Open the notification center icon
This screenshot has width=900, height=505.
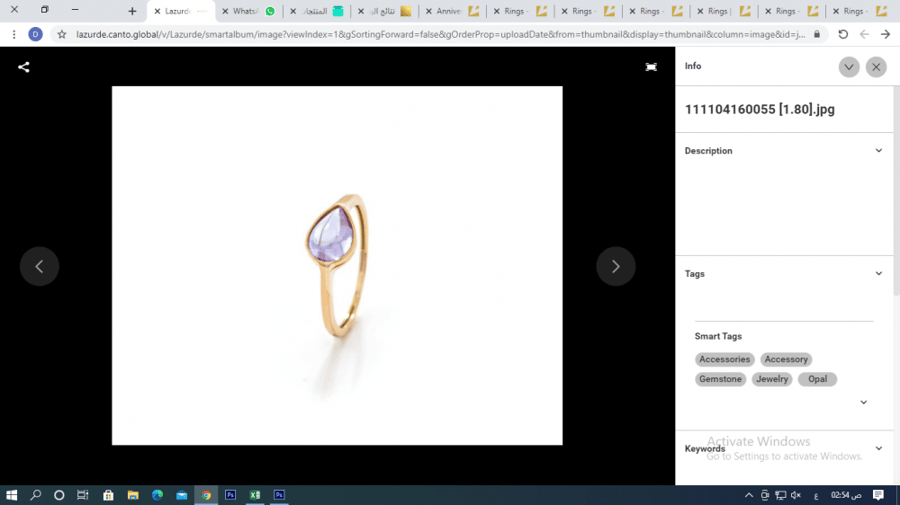878,495
